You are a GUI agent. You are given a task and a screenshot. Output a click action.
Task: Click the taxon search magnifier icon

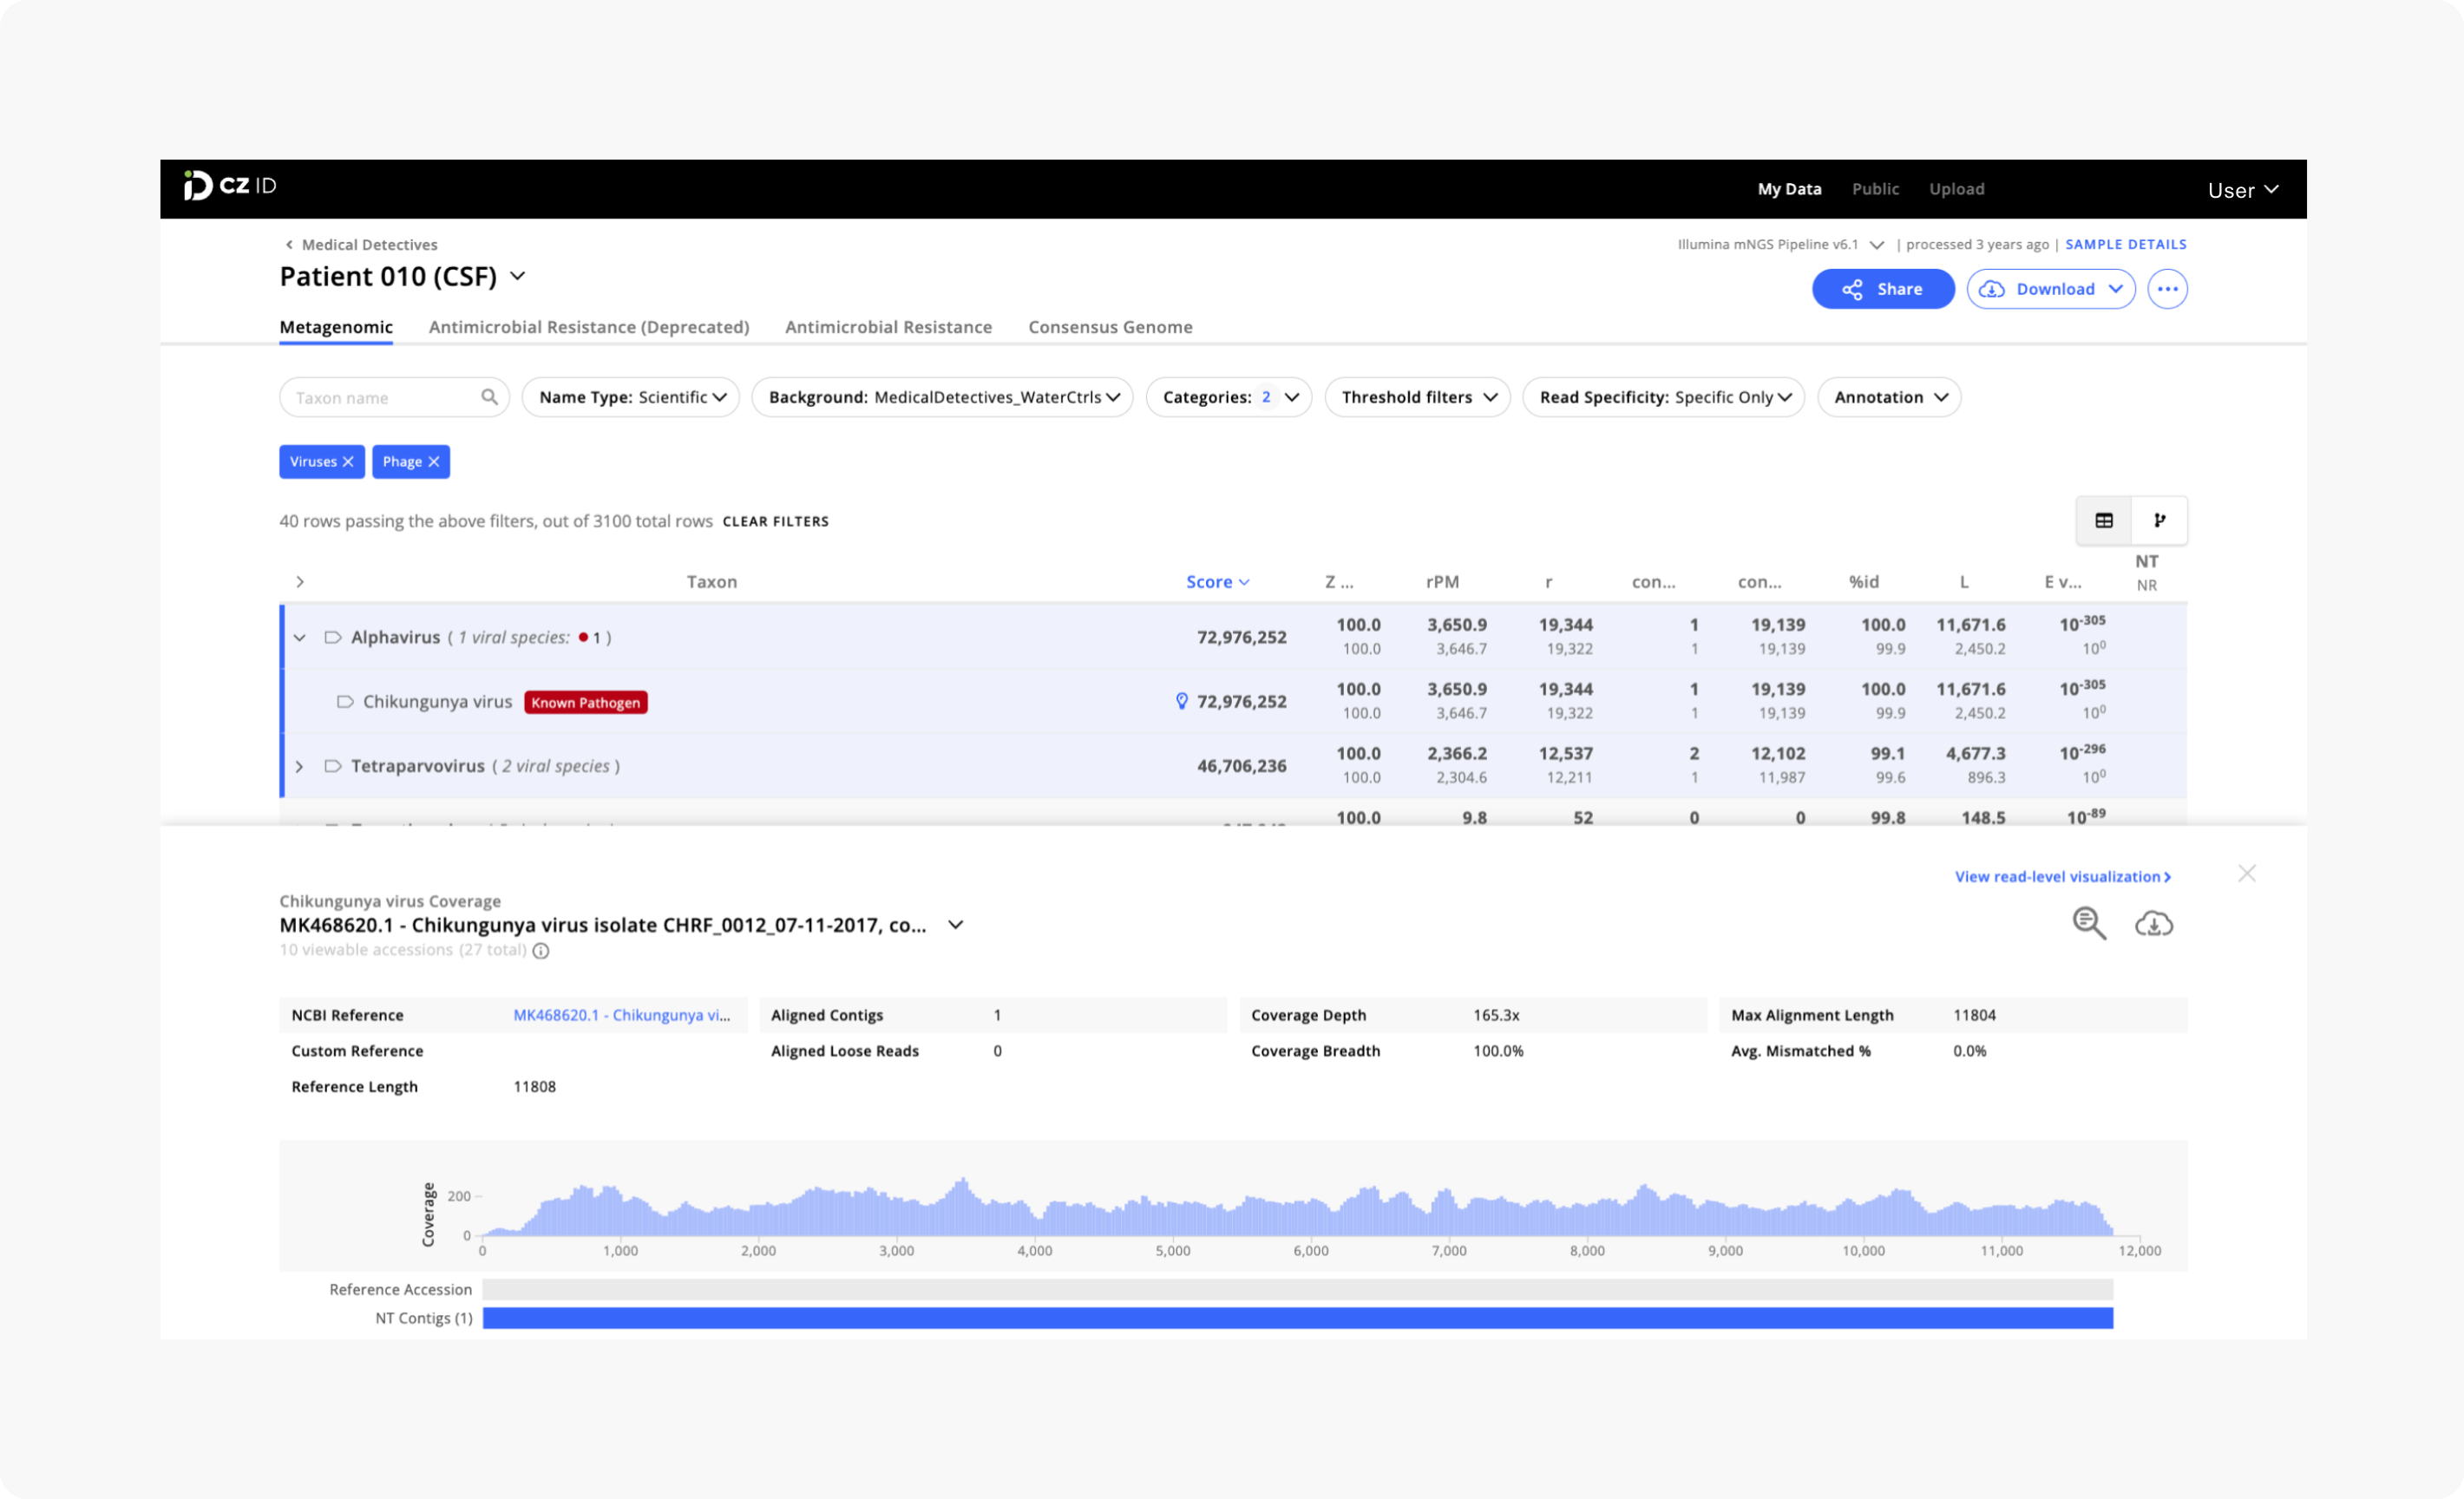click(x=489, y=397)
